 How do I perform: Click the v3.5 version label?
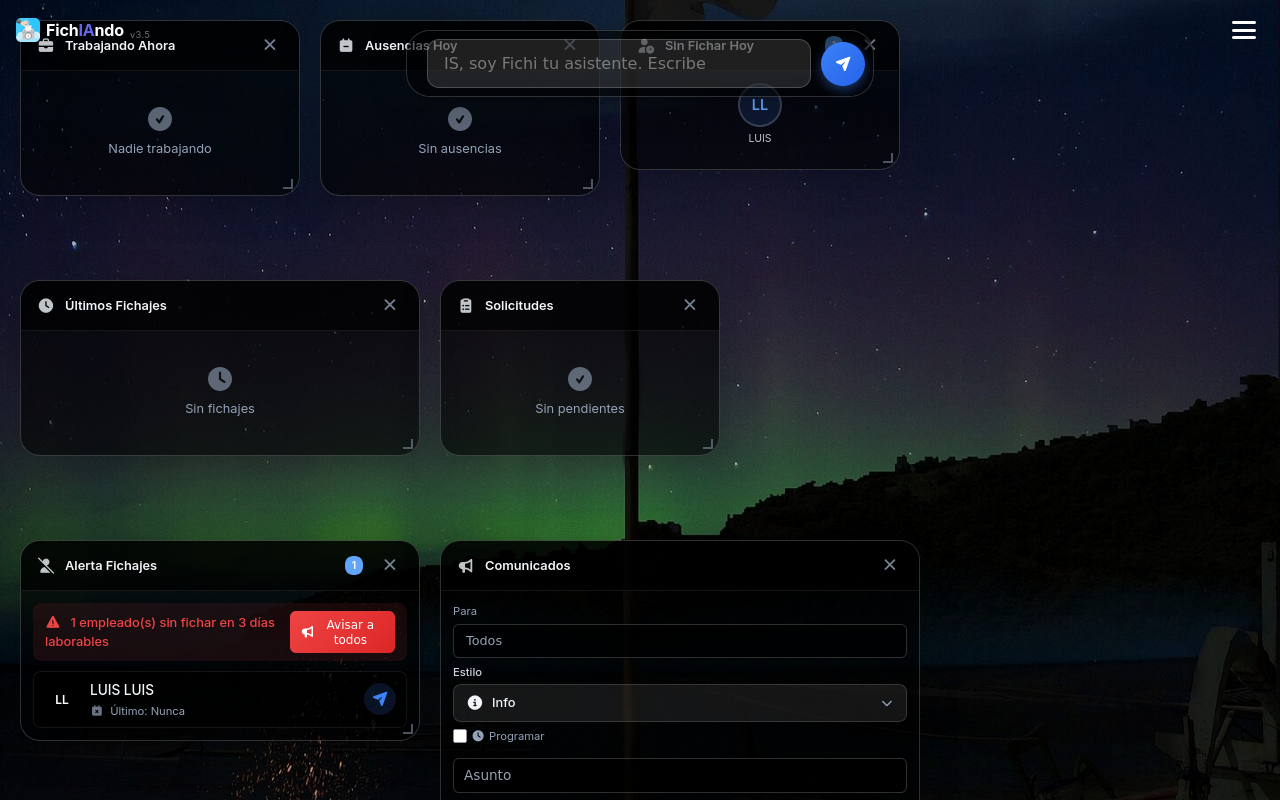[x=140, y=35]
